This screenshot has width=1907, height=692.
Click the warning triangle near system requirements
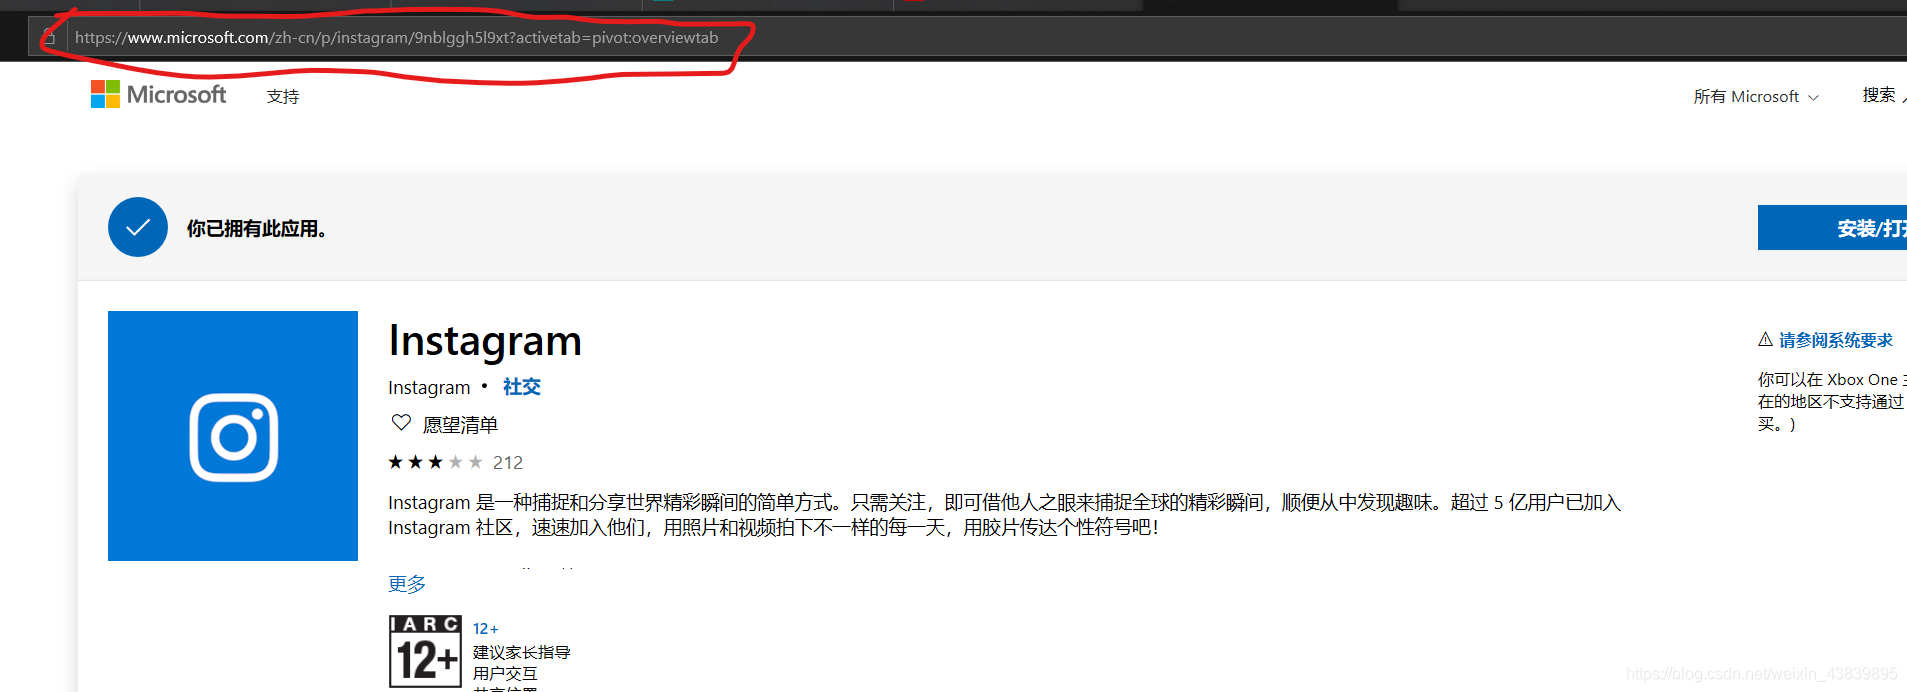(x=1765, y=340)
